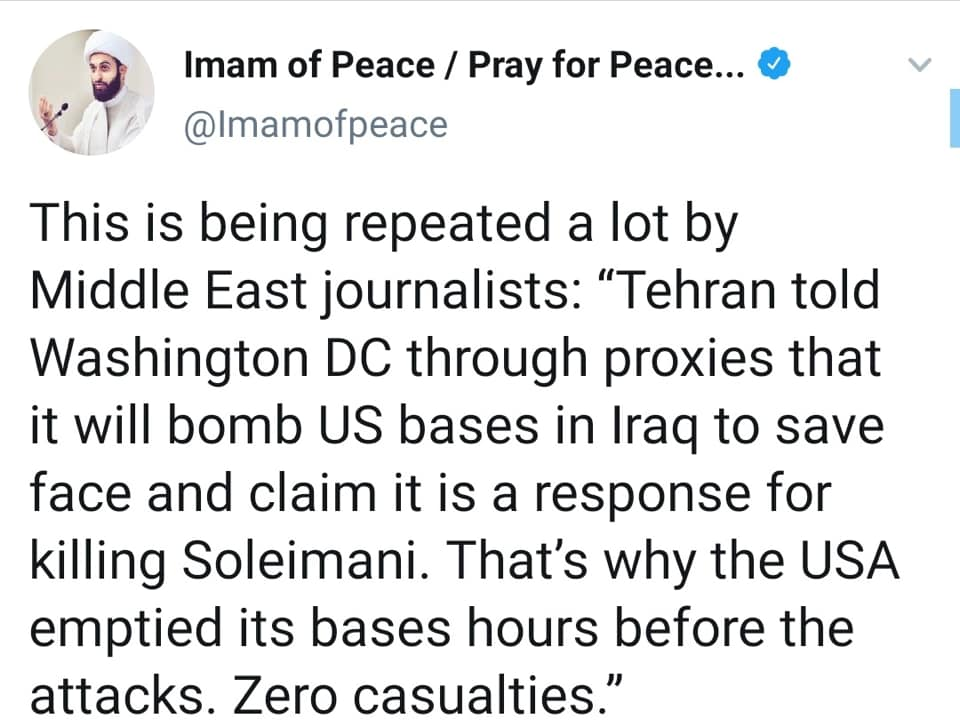Click the display name Imam of Peace

[309, 67]
